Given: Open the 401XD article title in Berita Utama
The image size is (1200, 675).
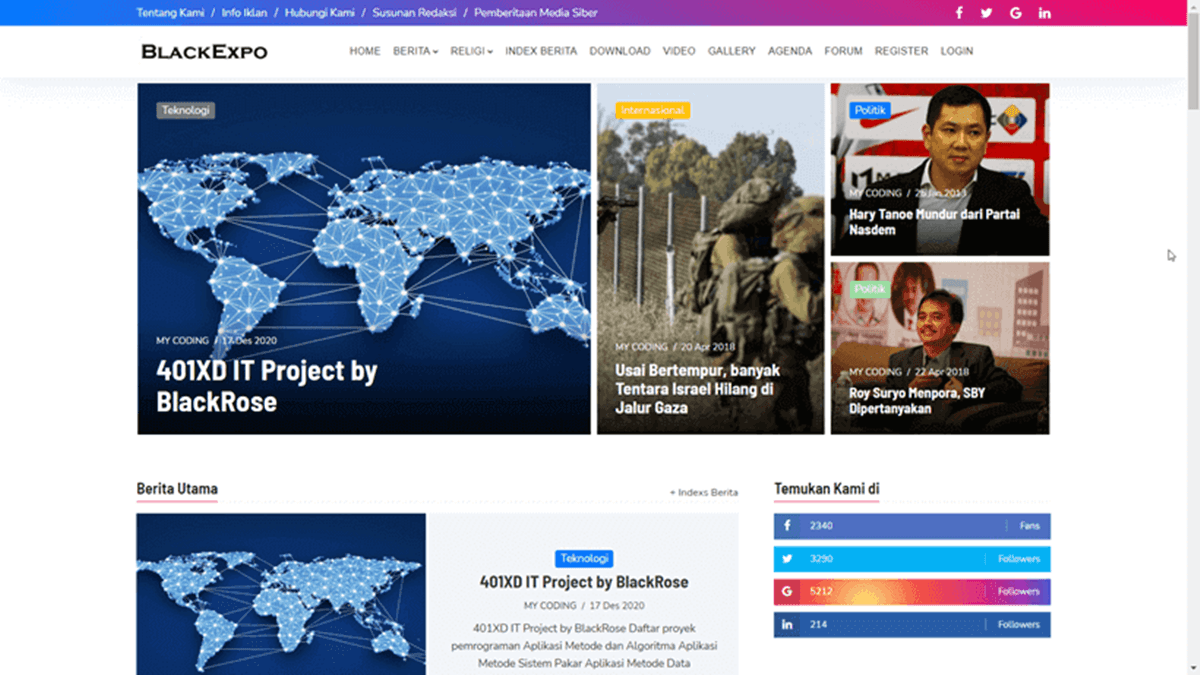Looking at the screenshot, I should click(584, 582).
